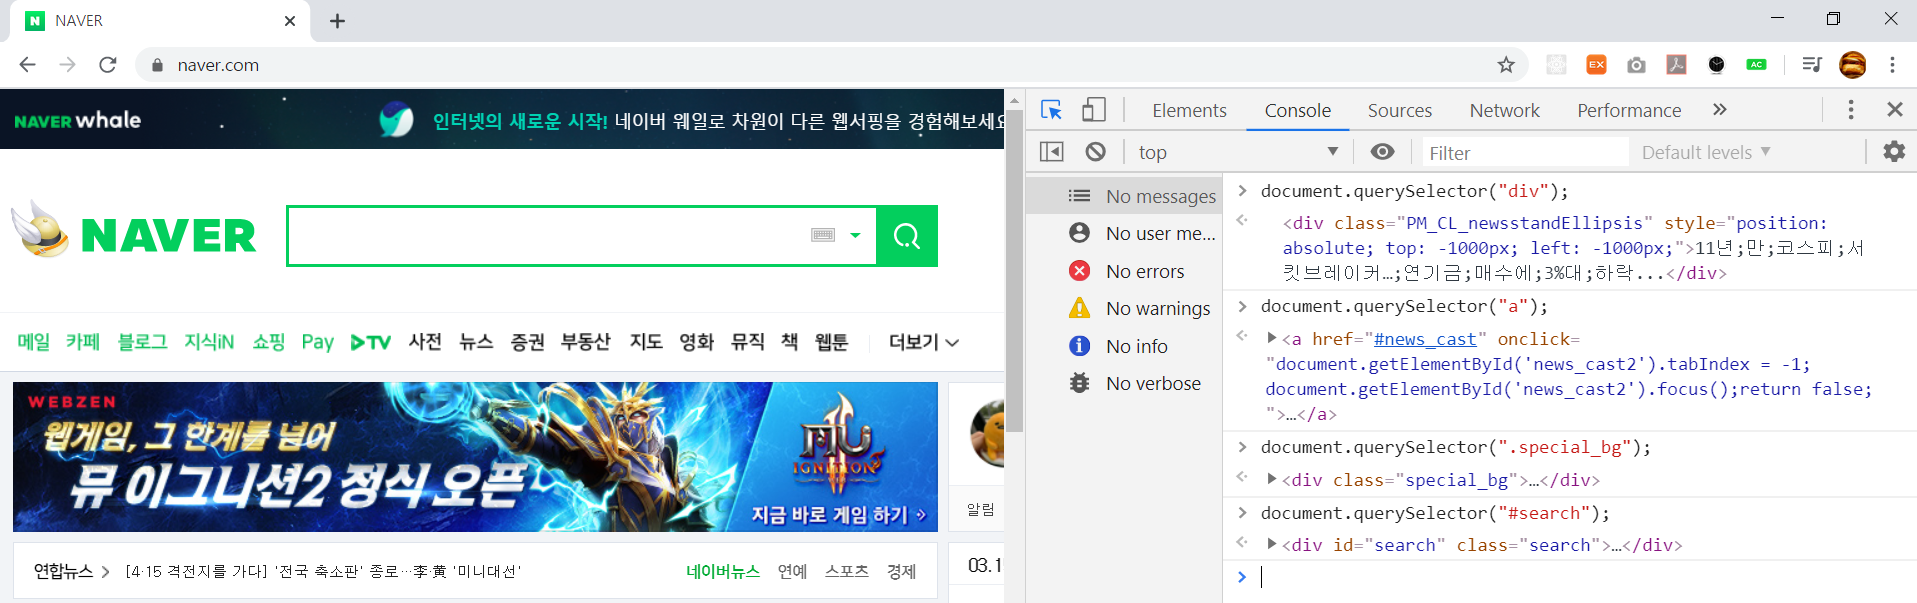Expand the 더보기 more services menu
The width and height of the screenshot is (1917, 603).
pyautogui.click(x=923, y=342)
